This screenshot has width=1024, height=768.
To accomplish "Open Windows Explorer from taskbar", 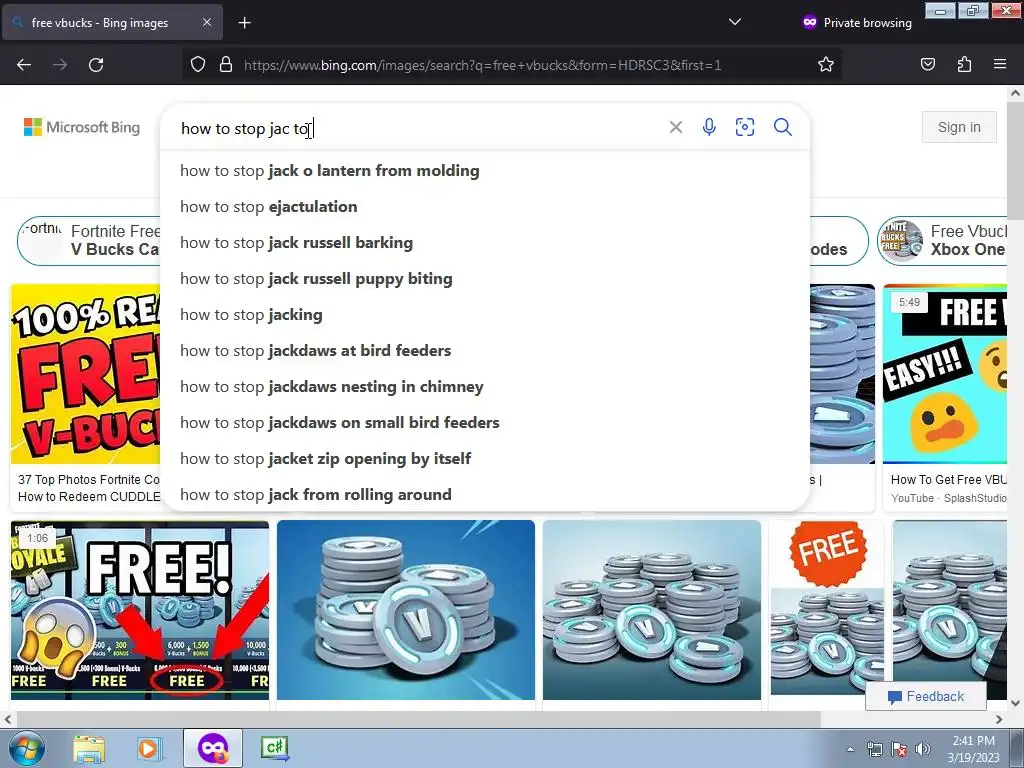I will [89, 748].
